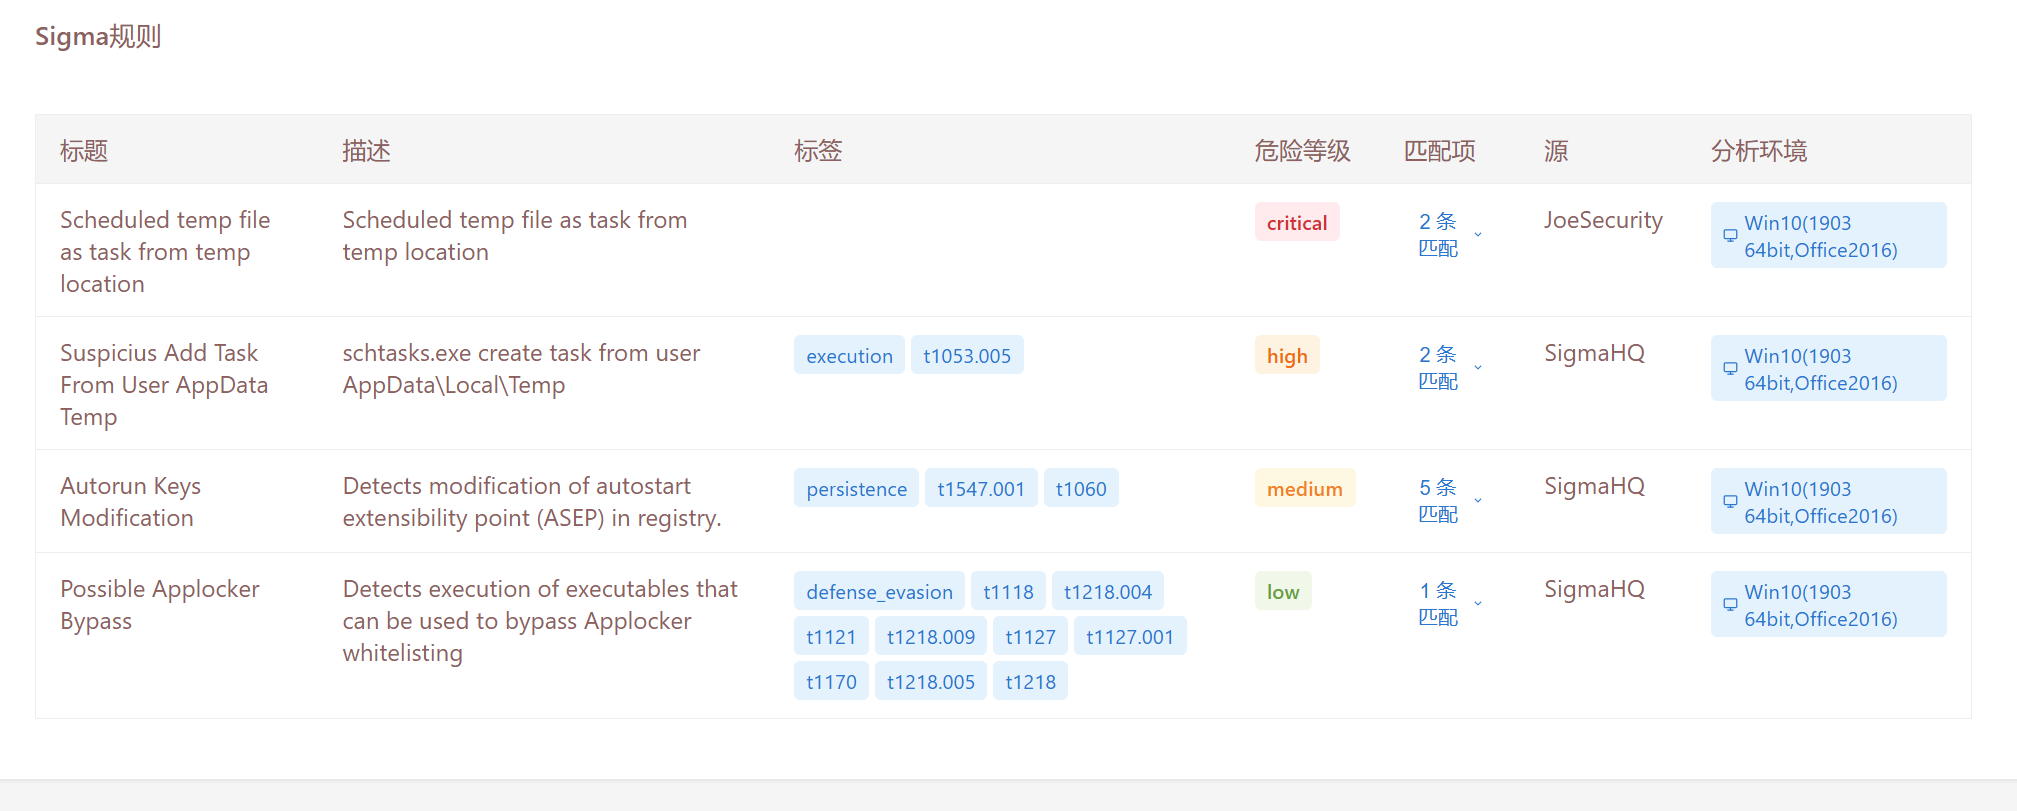
Task: Expand the 1 match for Applocker Bypass
Action: (1477, 604)
